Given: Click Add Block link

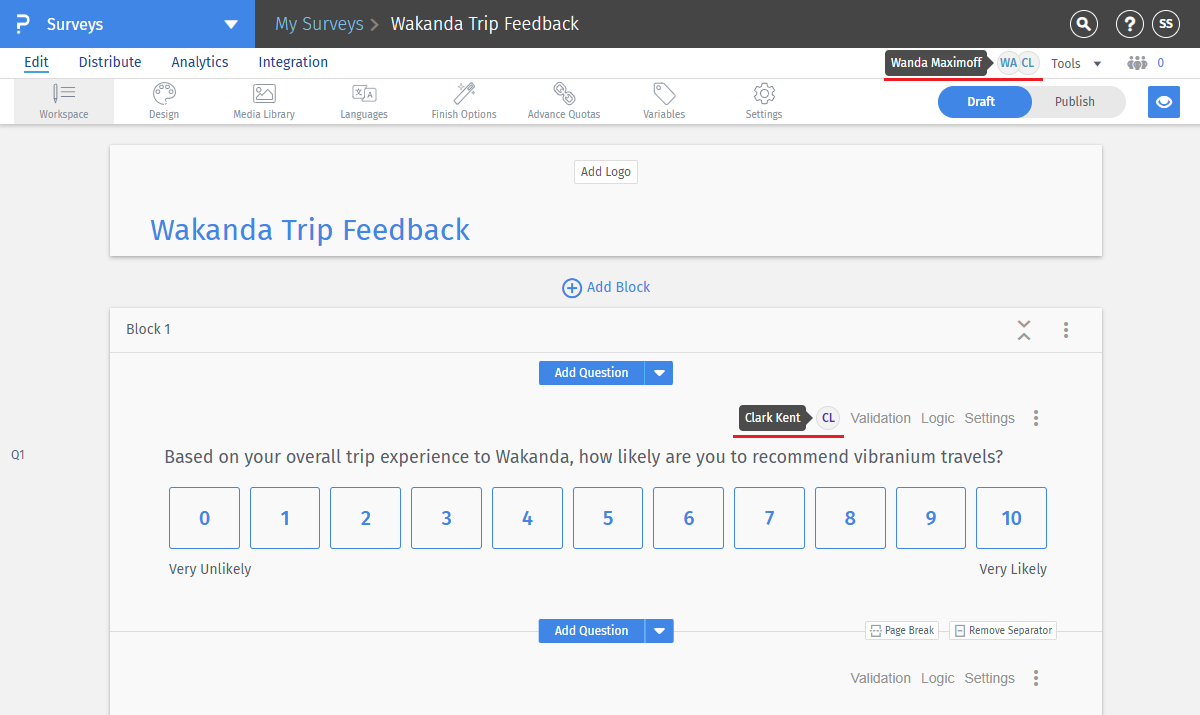Looking at the screenshot, I should (606, 288).
